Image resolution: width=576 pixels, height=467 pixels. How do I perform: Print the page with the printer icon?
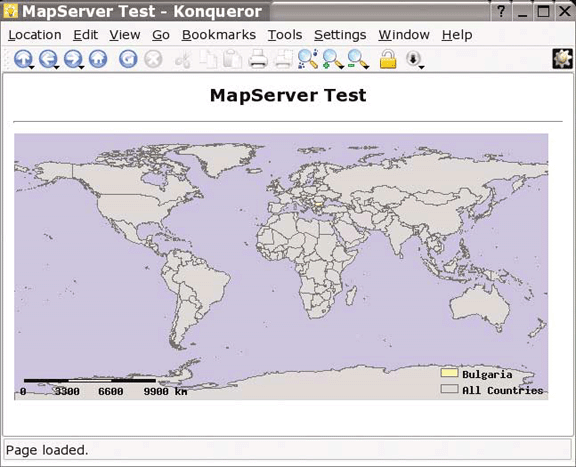pyautogui.click(x=258, y=59)
